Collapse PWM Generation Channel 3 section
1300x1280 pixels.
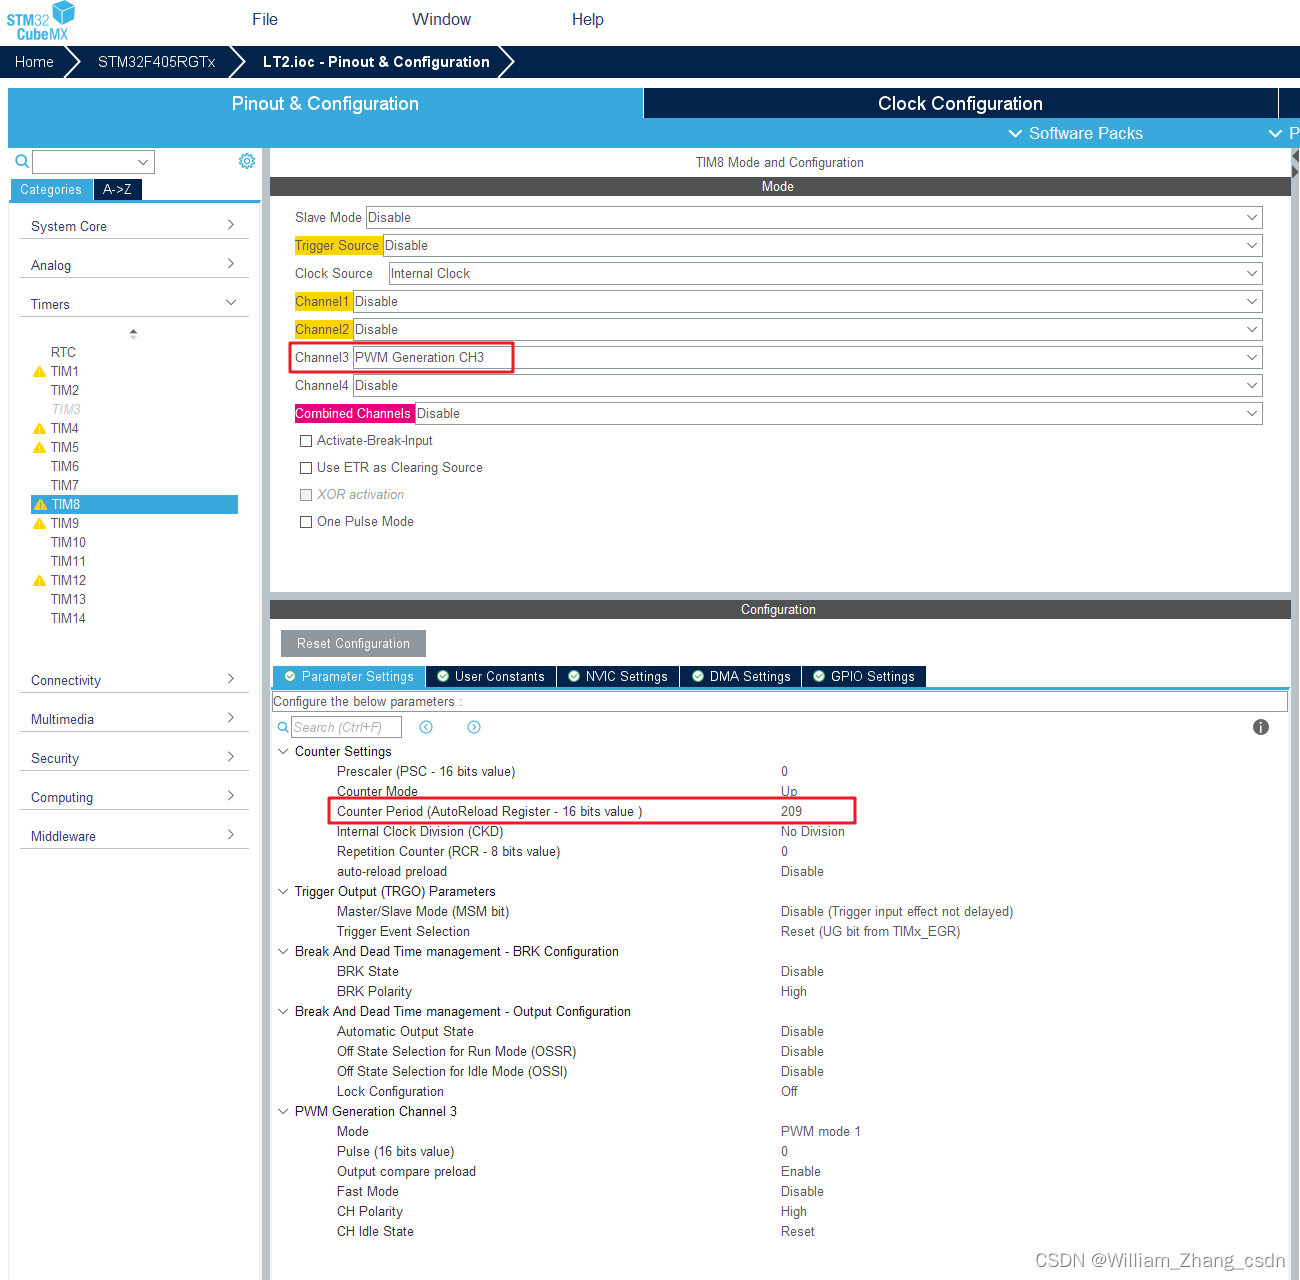point(283,1111)
